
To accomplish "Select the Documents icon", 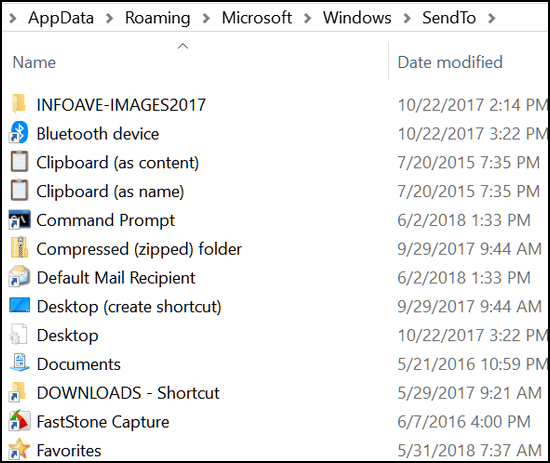I will point(19,363).
